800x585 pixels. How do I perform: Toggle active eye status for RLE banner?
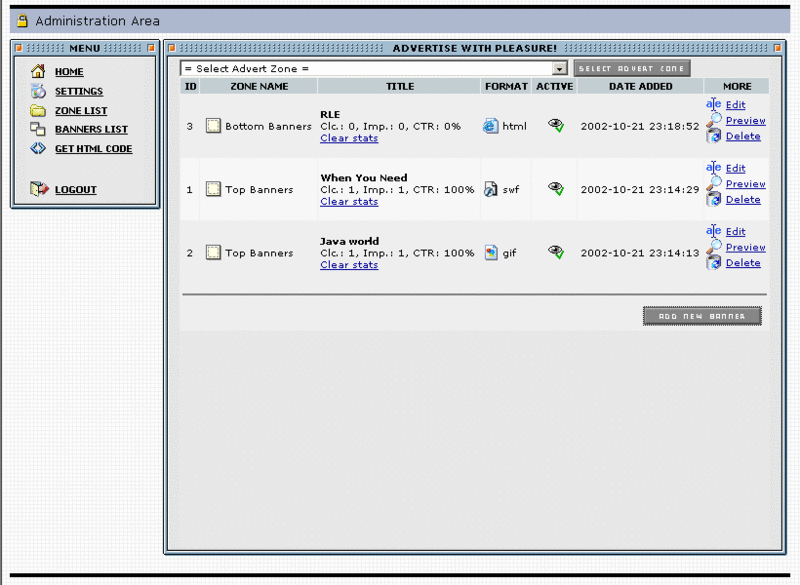pyautogui.click(x=556, y=125)
